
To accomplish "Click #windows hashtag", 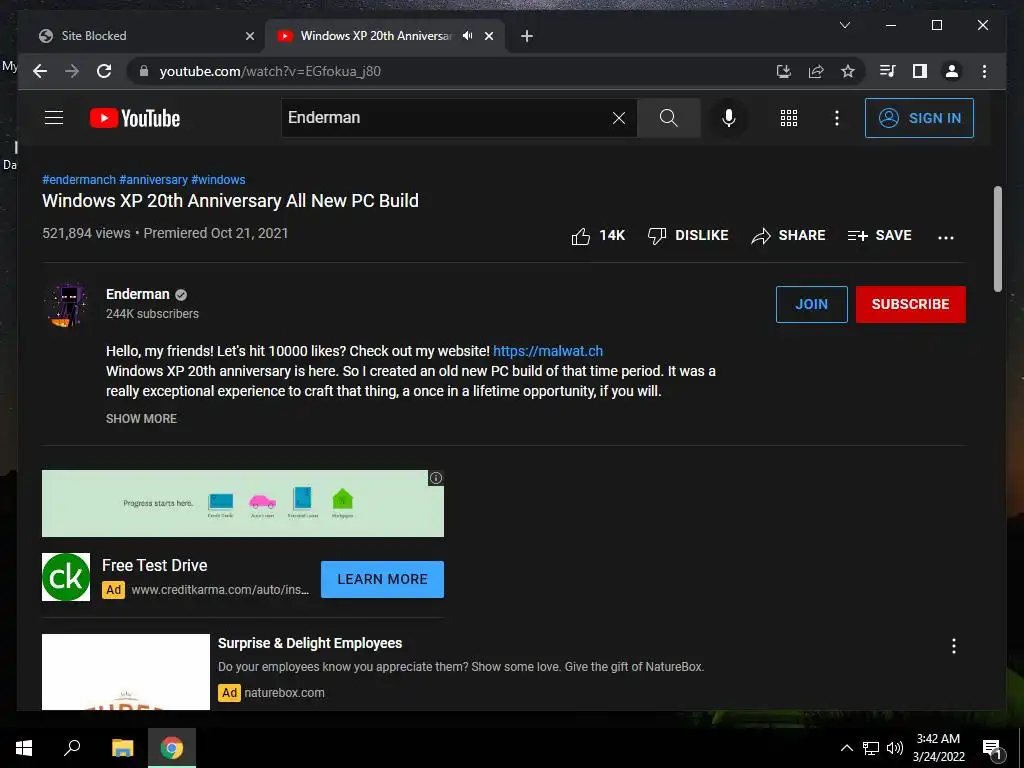I will coord(218,180).
